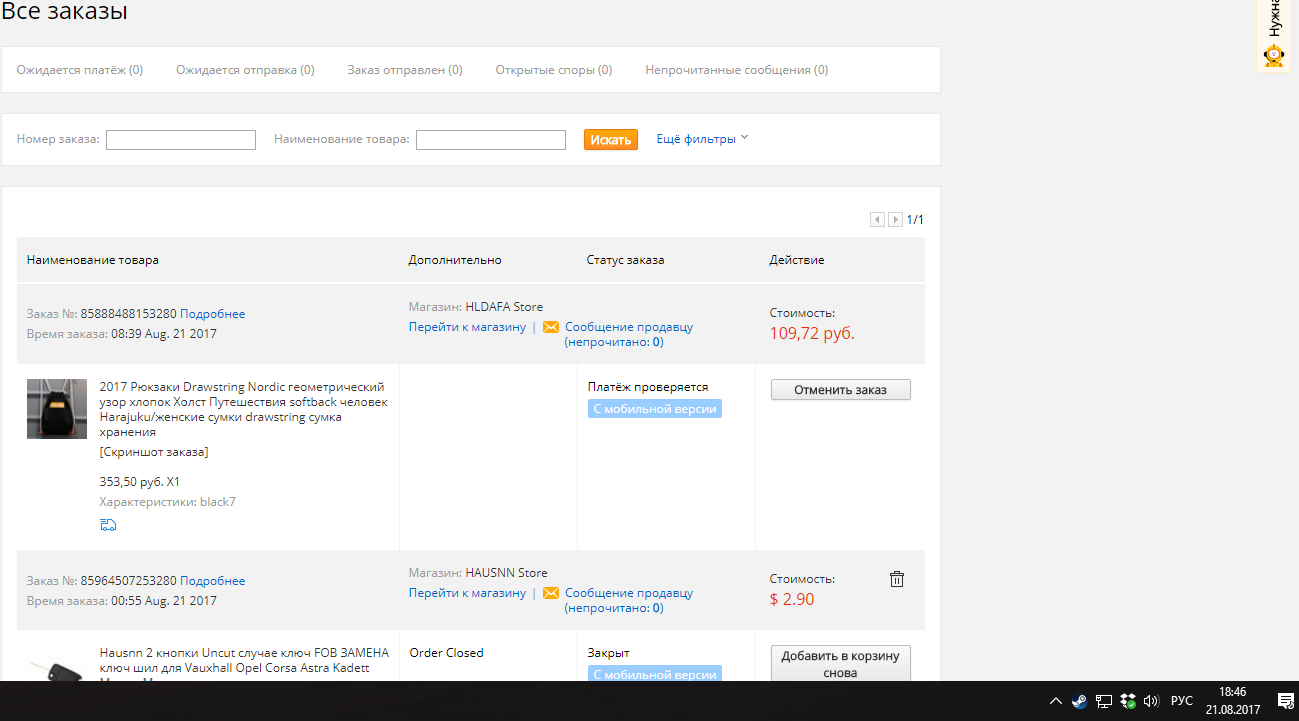Screen dimensions: 1299x721
Task: Open Ожидается платёж (0) tab
Action: (x=80, y=70)
